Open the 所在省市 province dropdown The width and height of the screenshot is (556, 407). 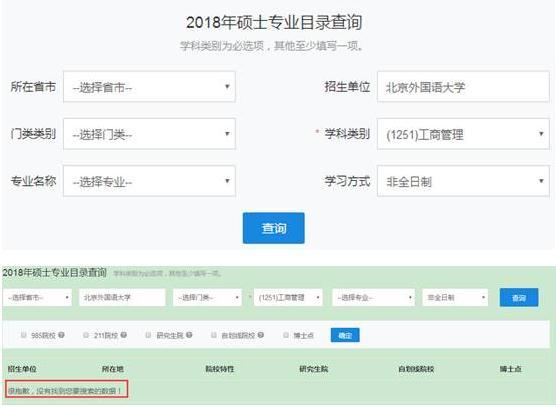pos(149,87)
